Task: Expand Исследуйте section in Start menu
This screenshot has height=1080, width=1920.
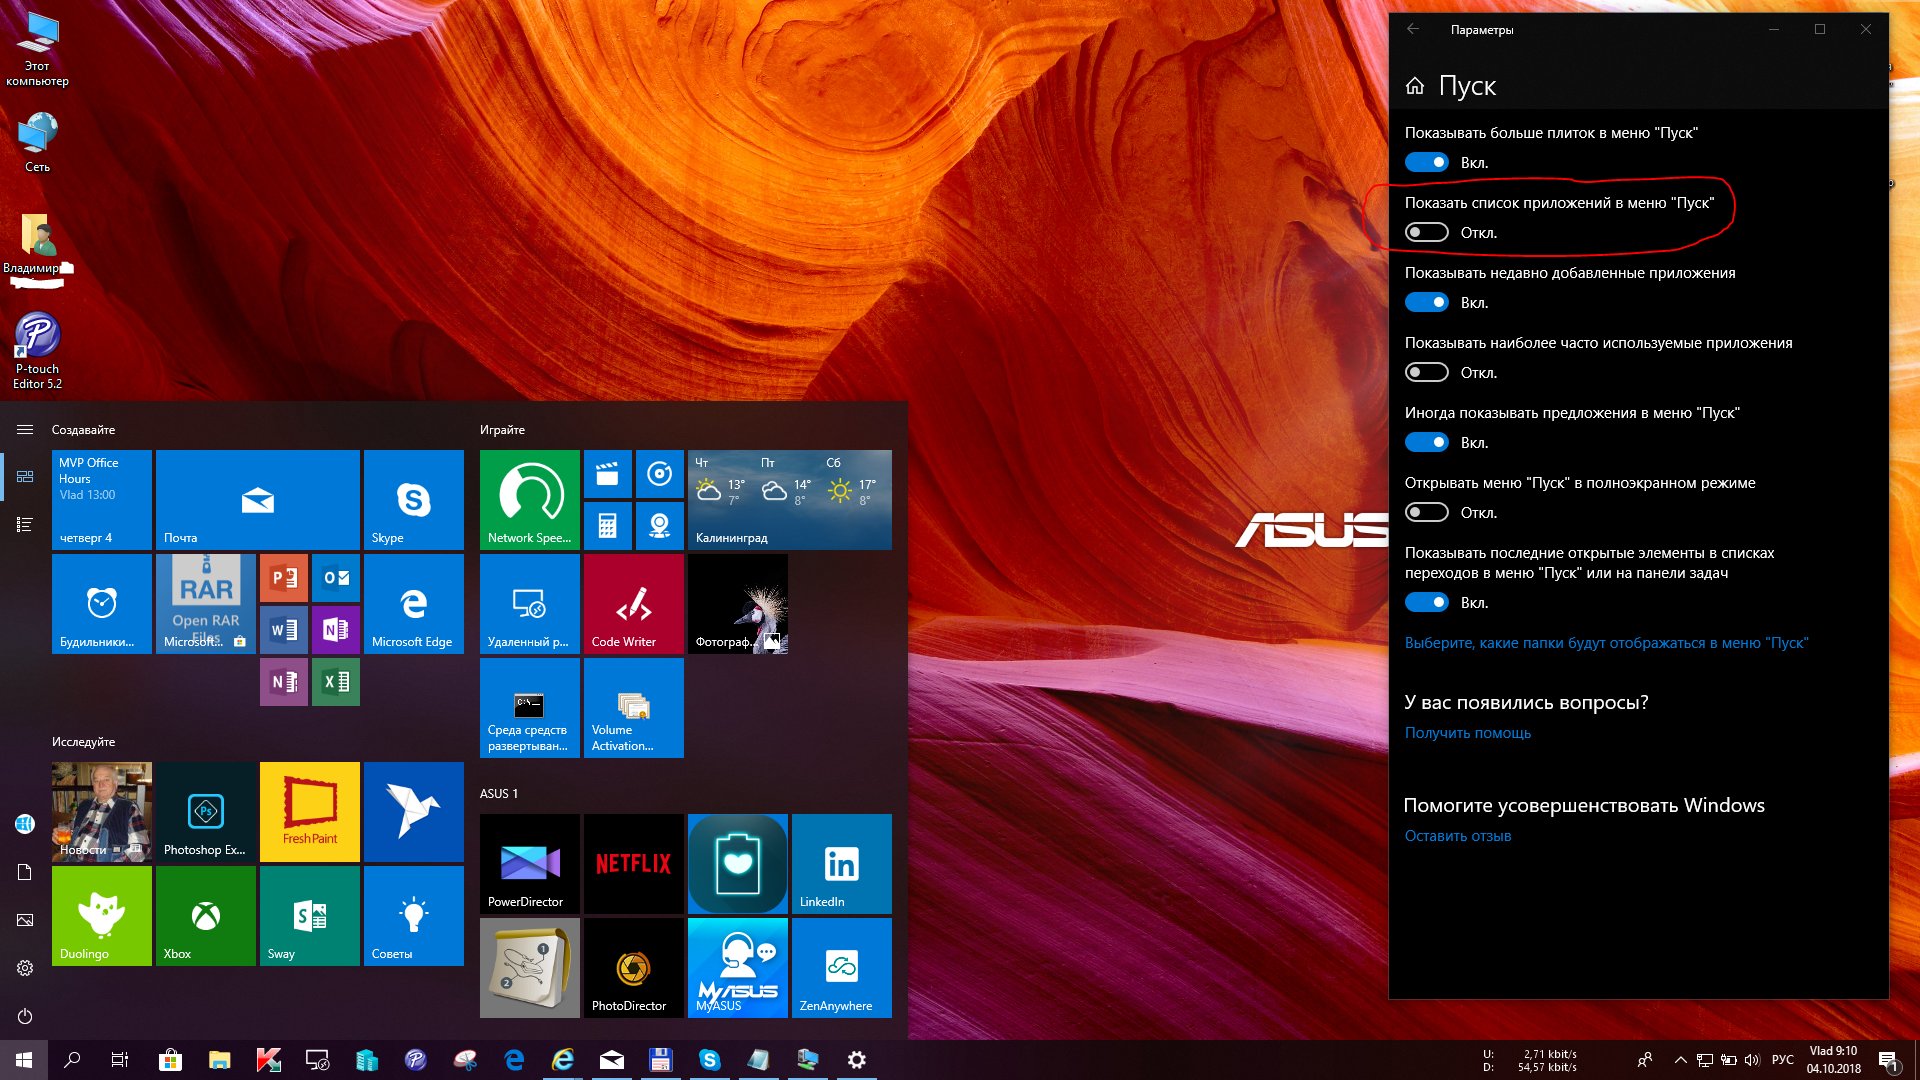Action: coord(84,740)
